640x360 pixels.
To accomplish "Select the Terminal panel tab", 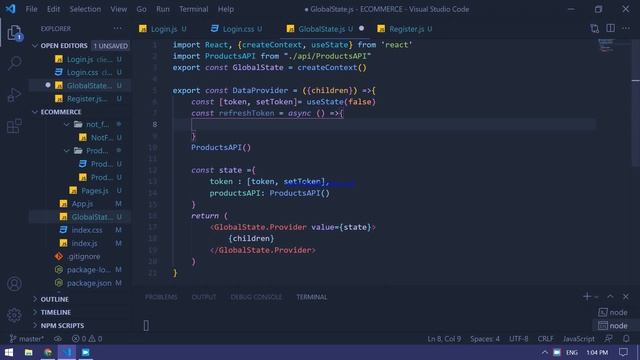I will pyautogui.click(x=311, y=297).
